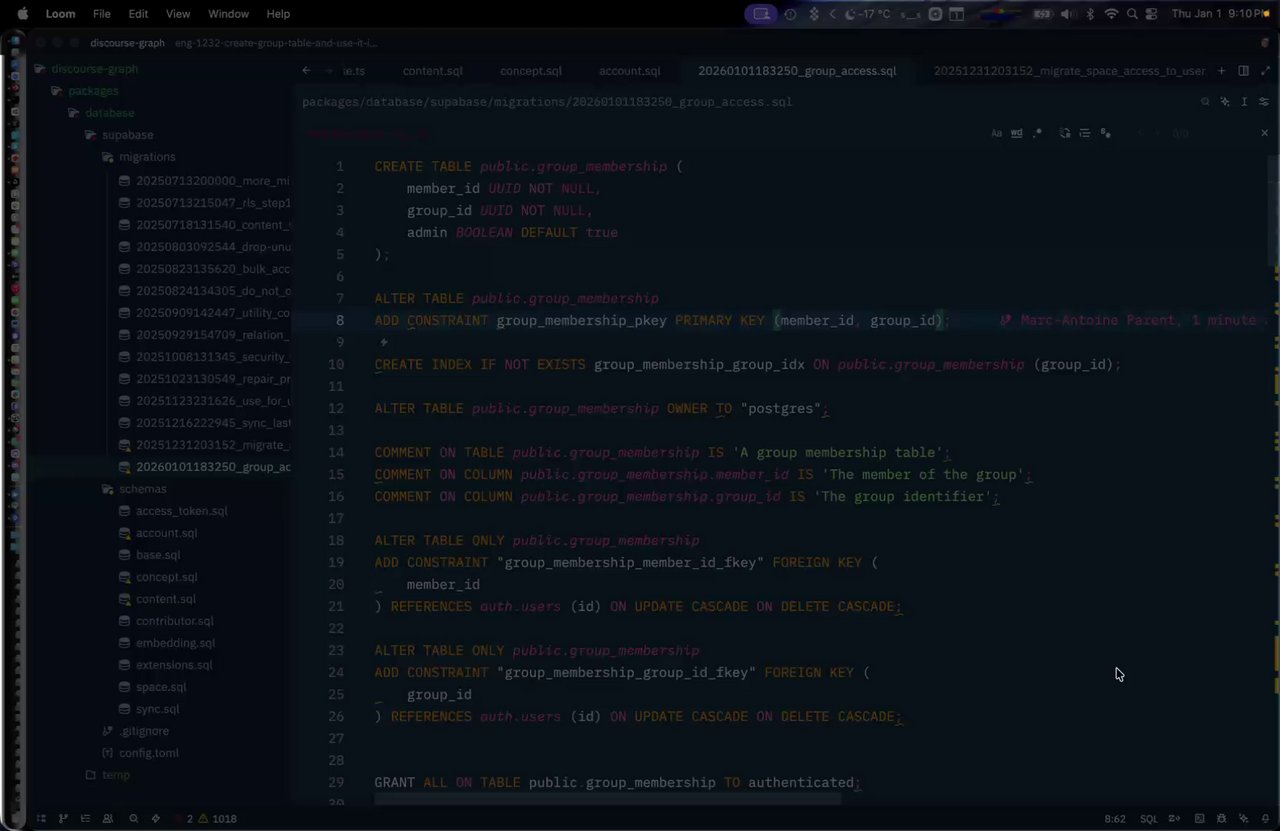Open the View menu

(178, 14)
